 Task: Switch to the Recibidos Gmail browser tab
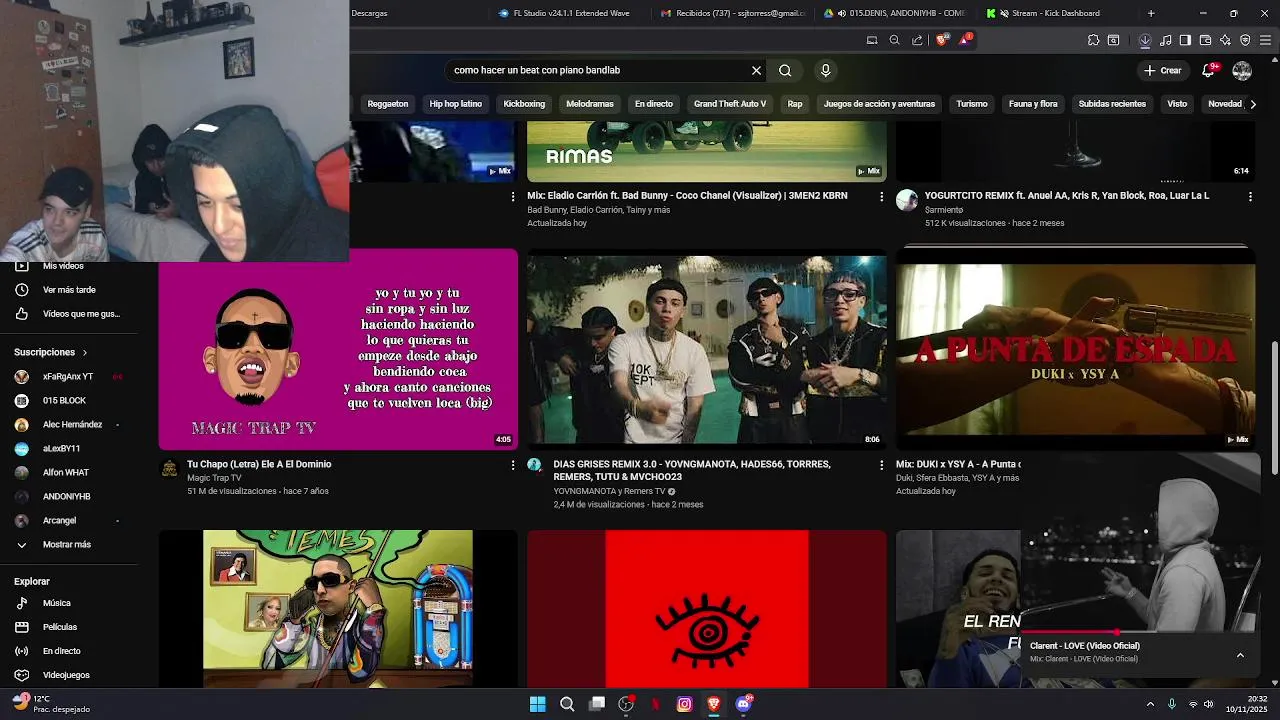click(733, 13)
